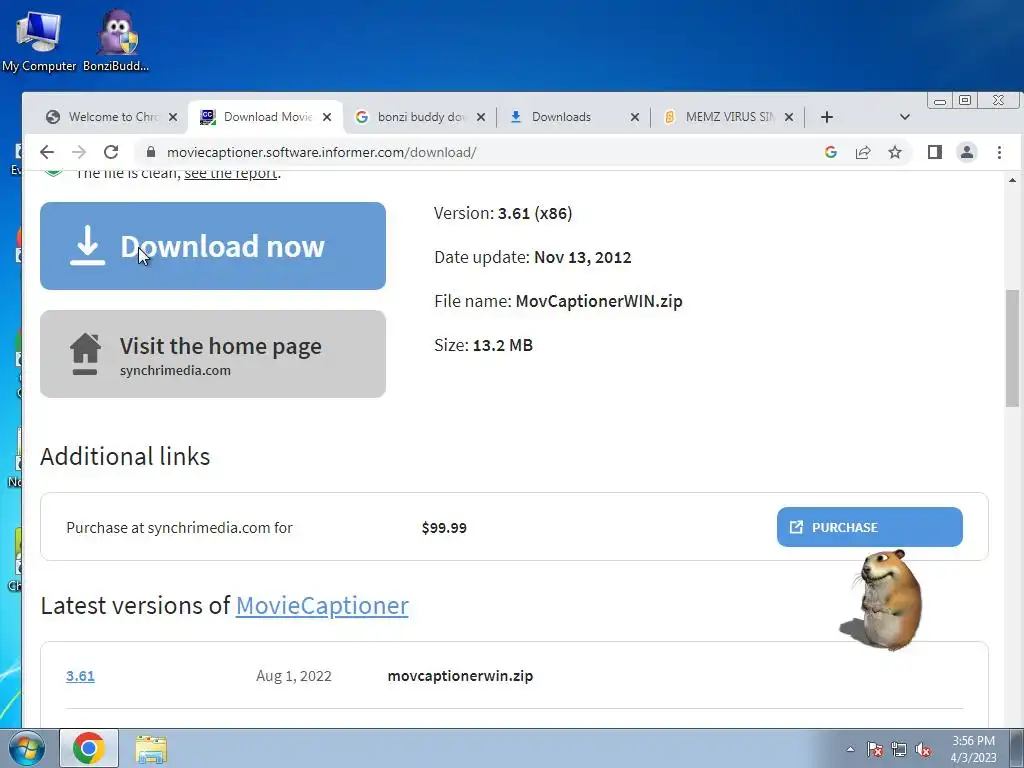Expand the tab search chevron
Image resolution: width=1024 pixels, height=768 pixels.
click(x=904, y=117)
